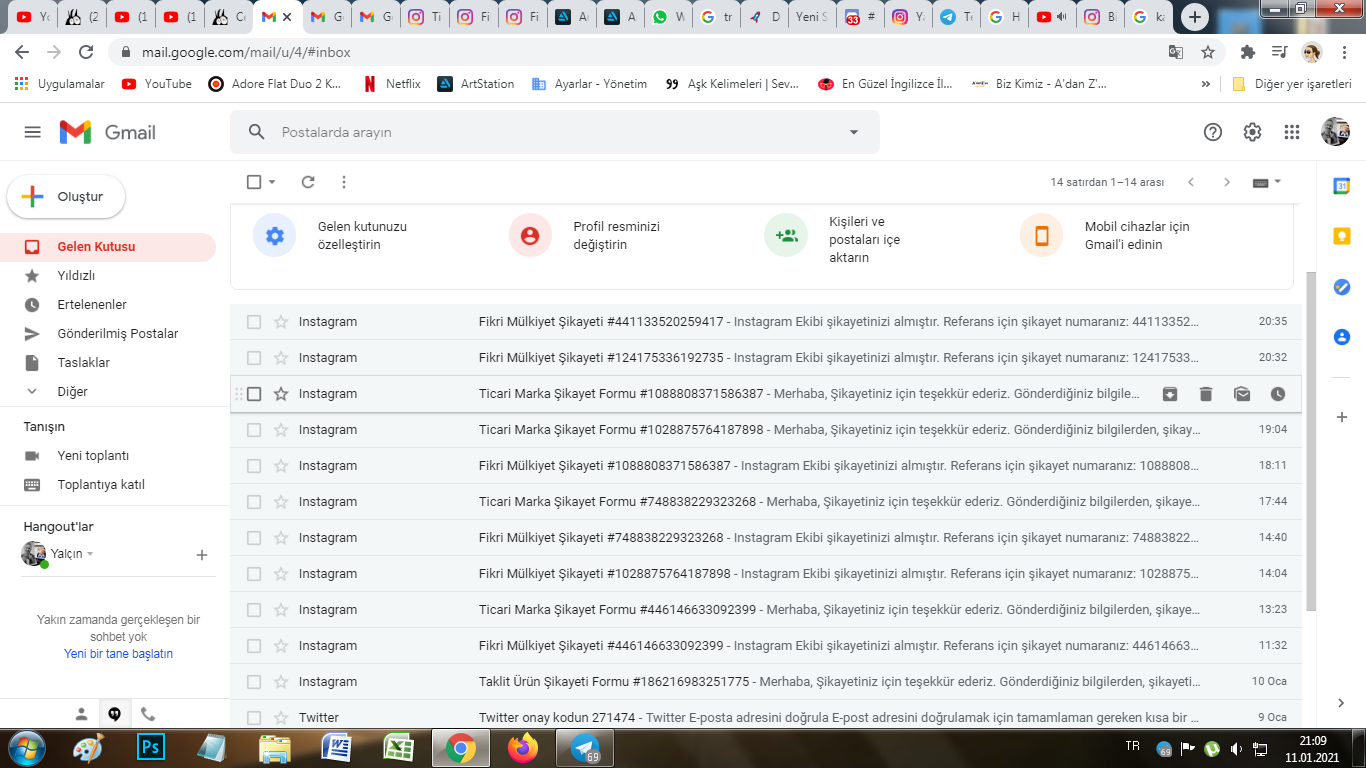The image size is (1366, 768).
Task: Switch to the Hangouts conversations tab
Action: point(115,714)
